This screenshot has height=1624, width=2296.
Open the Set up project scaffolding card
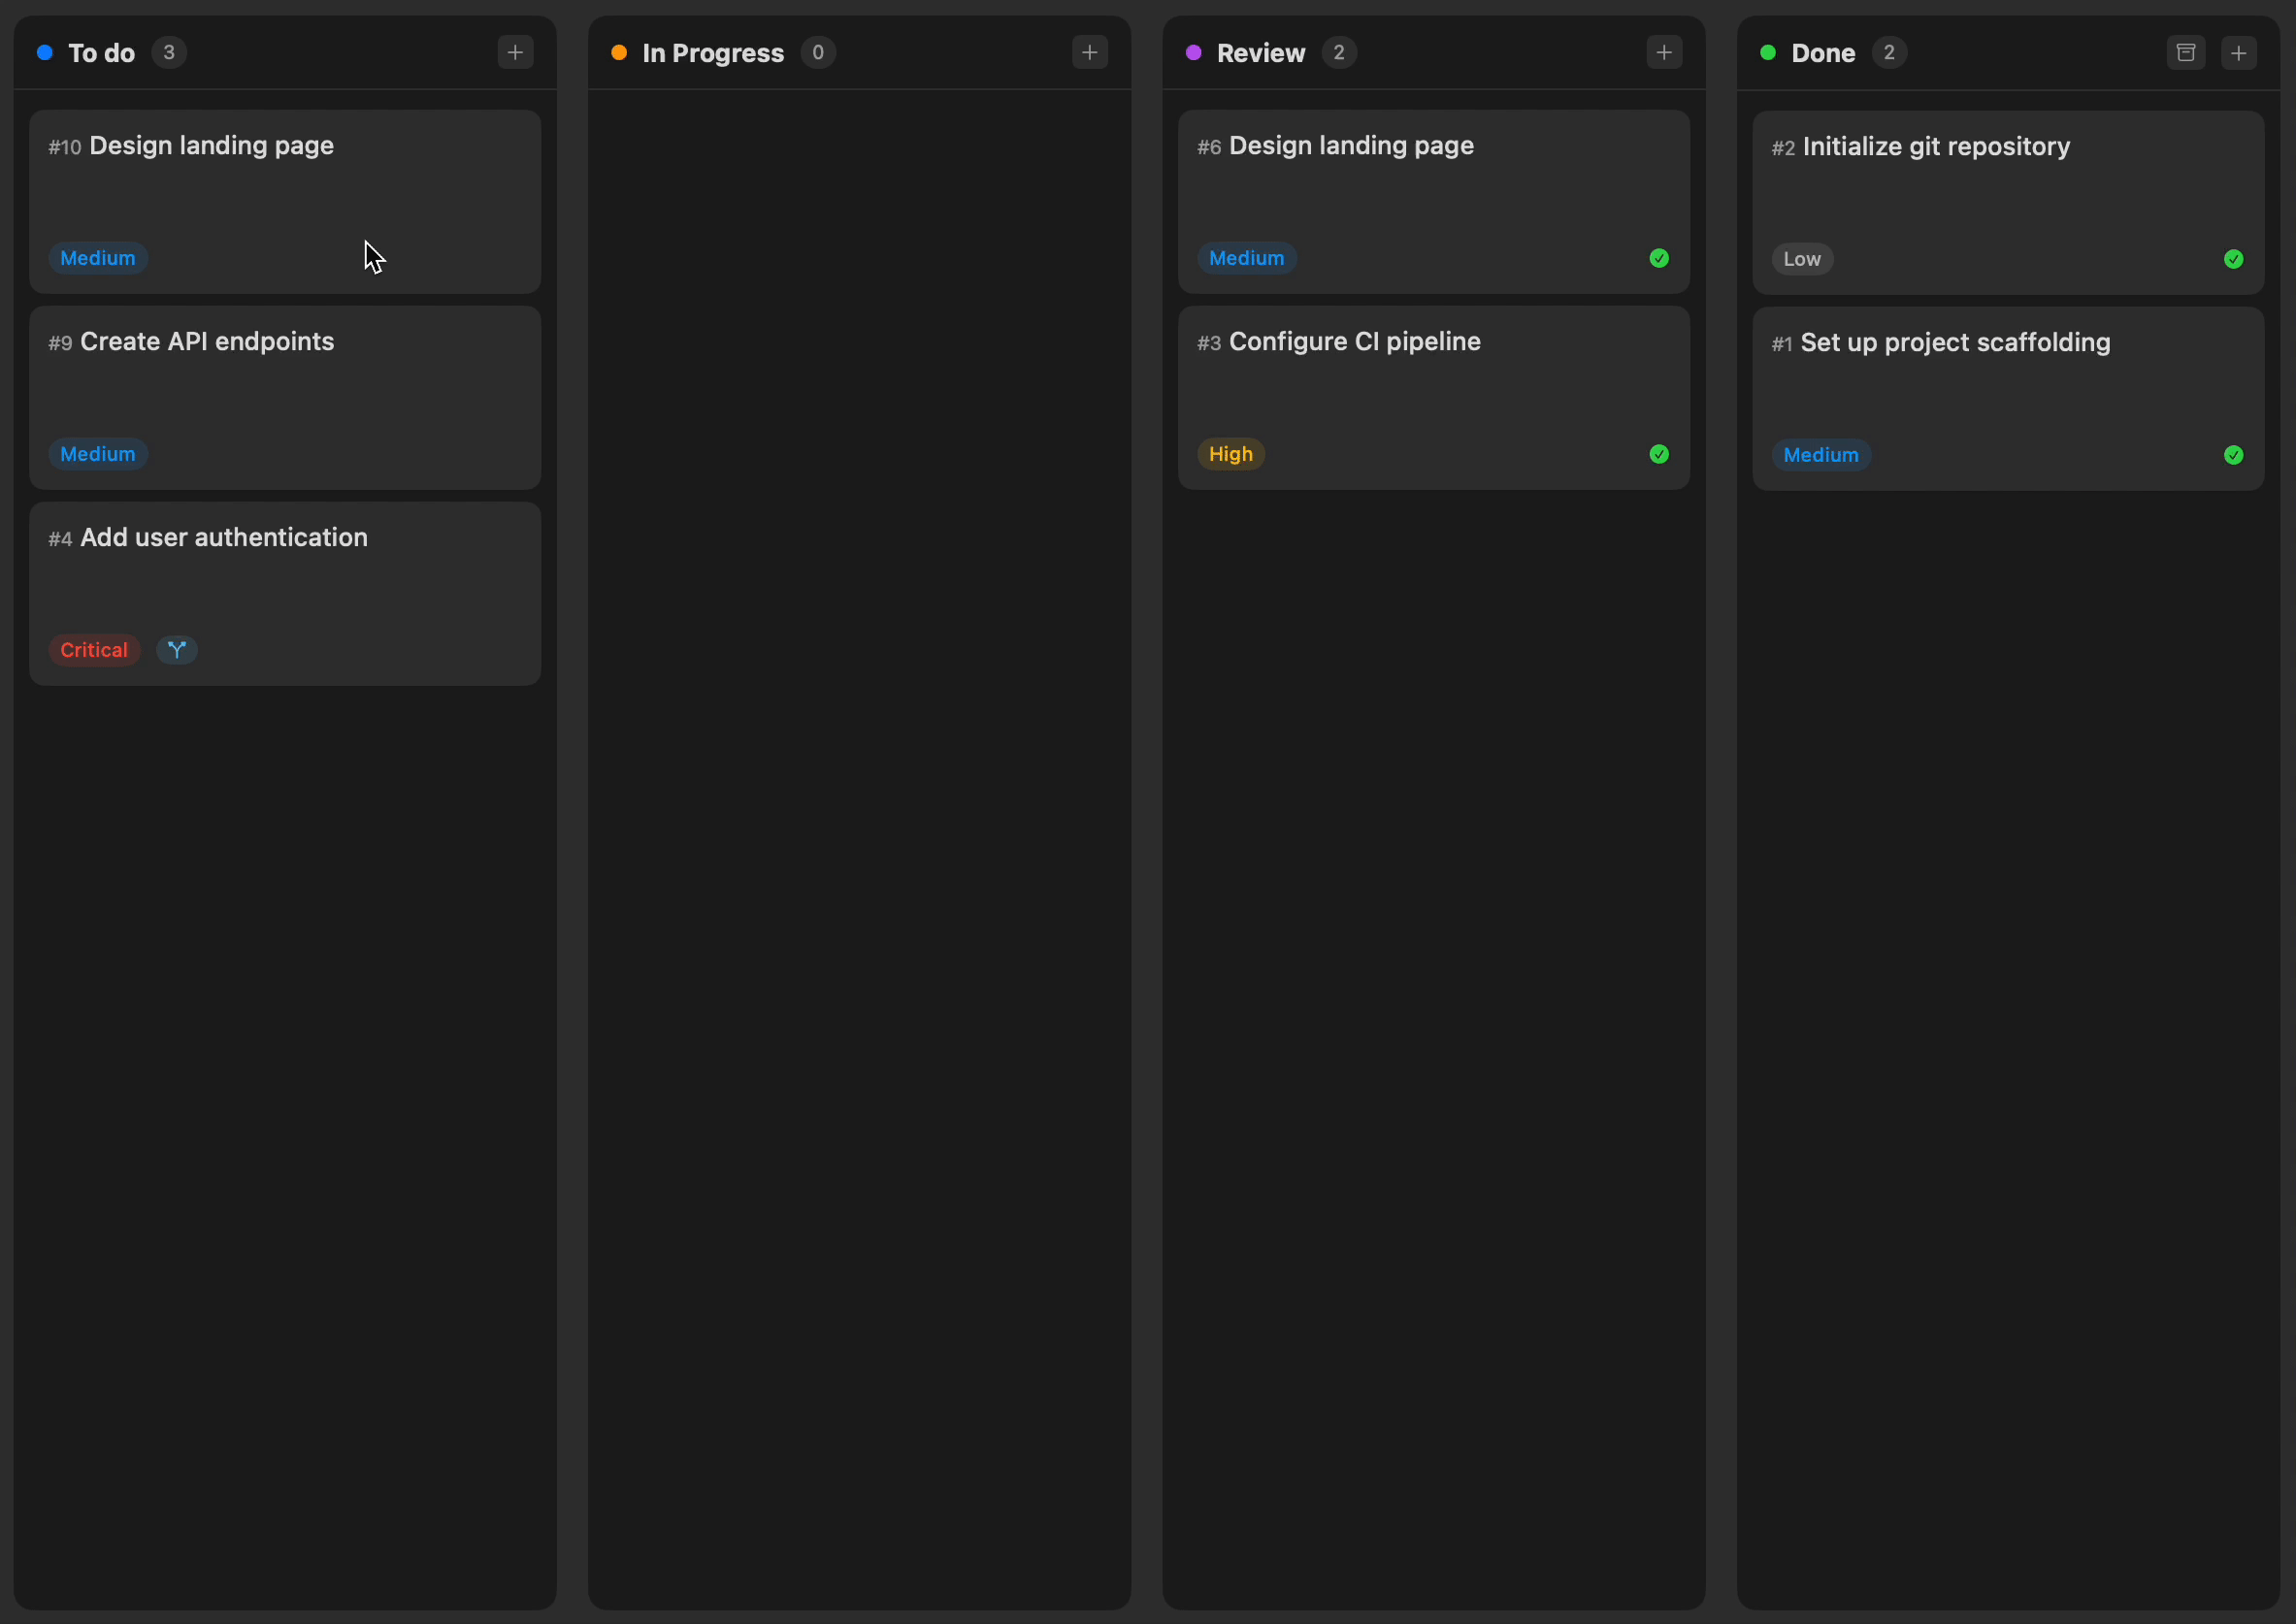coord(2008,398)
